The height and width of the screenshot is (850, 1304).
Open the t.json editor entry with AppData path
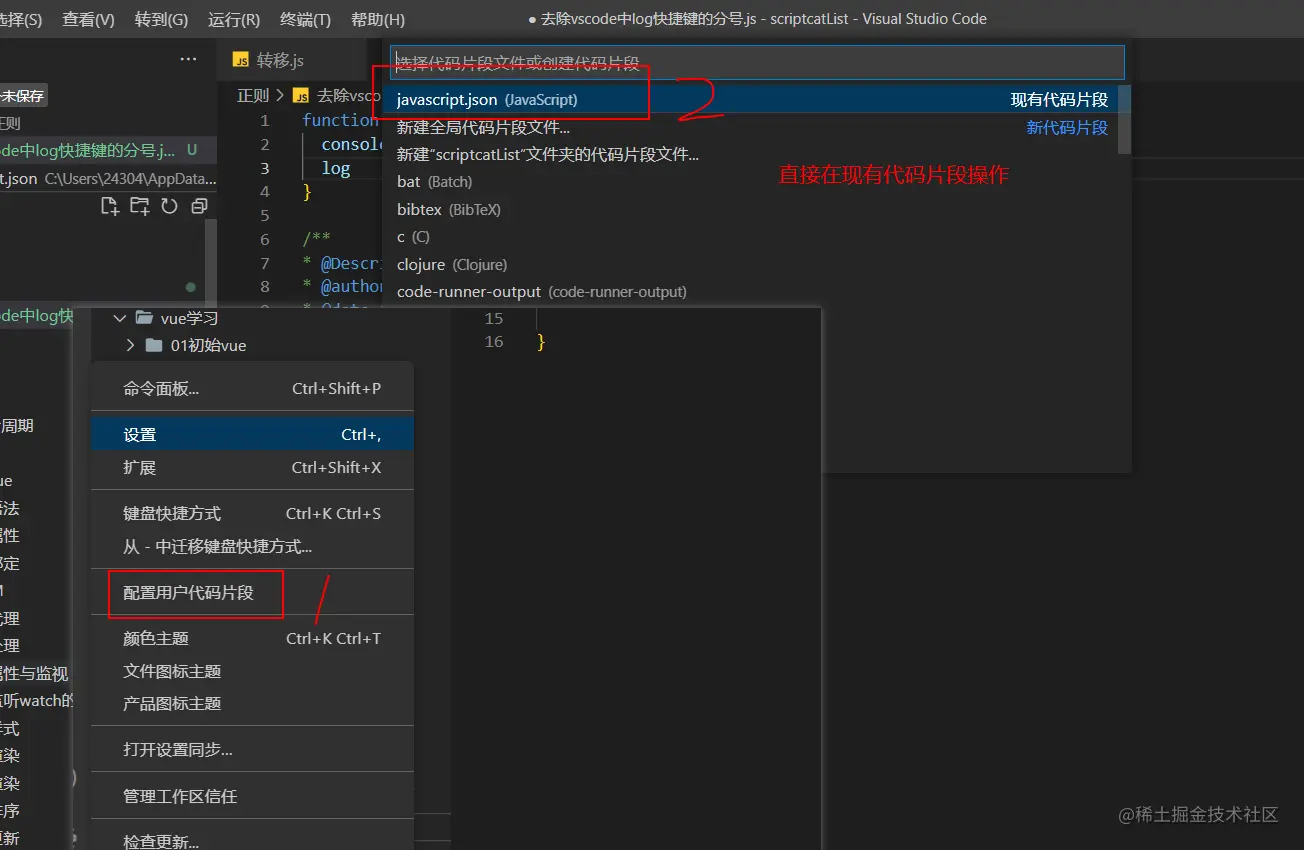[108, 179]
